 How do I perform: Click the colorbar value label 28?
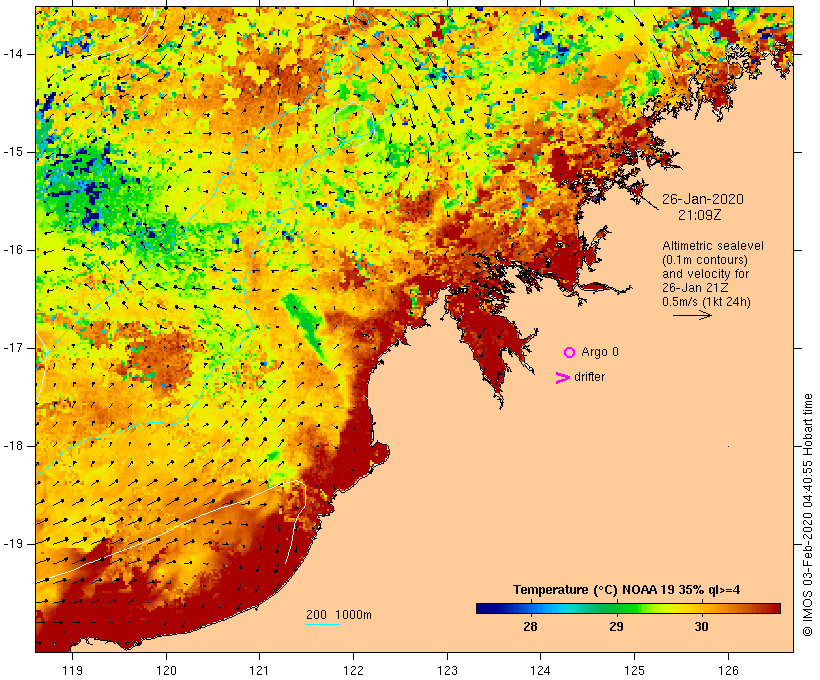click(530, 627)
